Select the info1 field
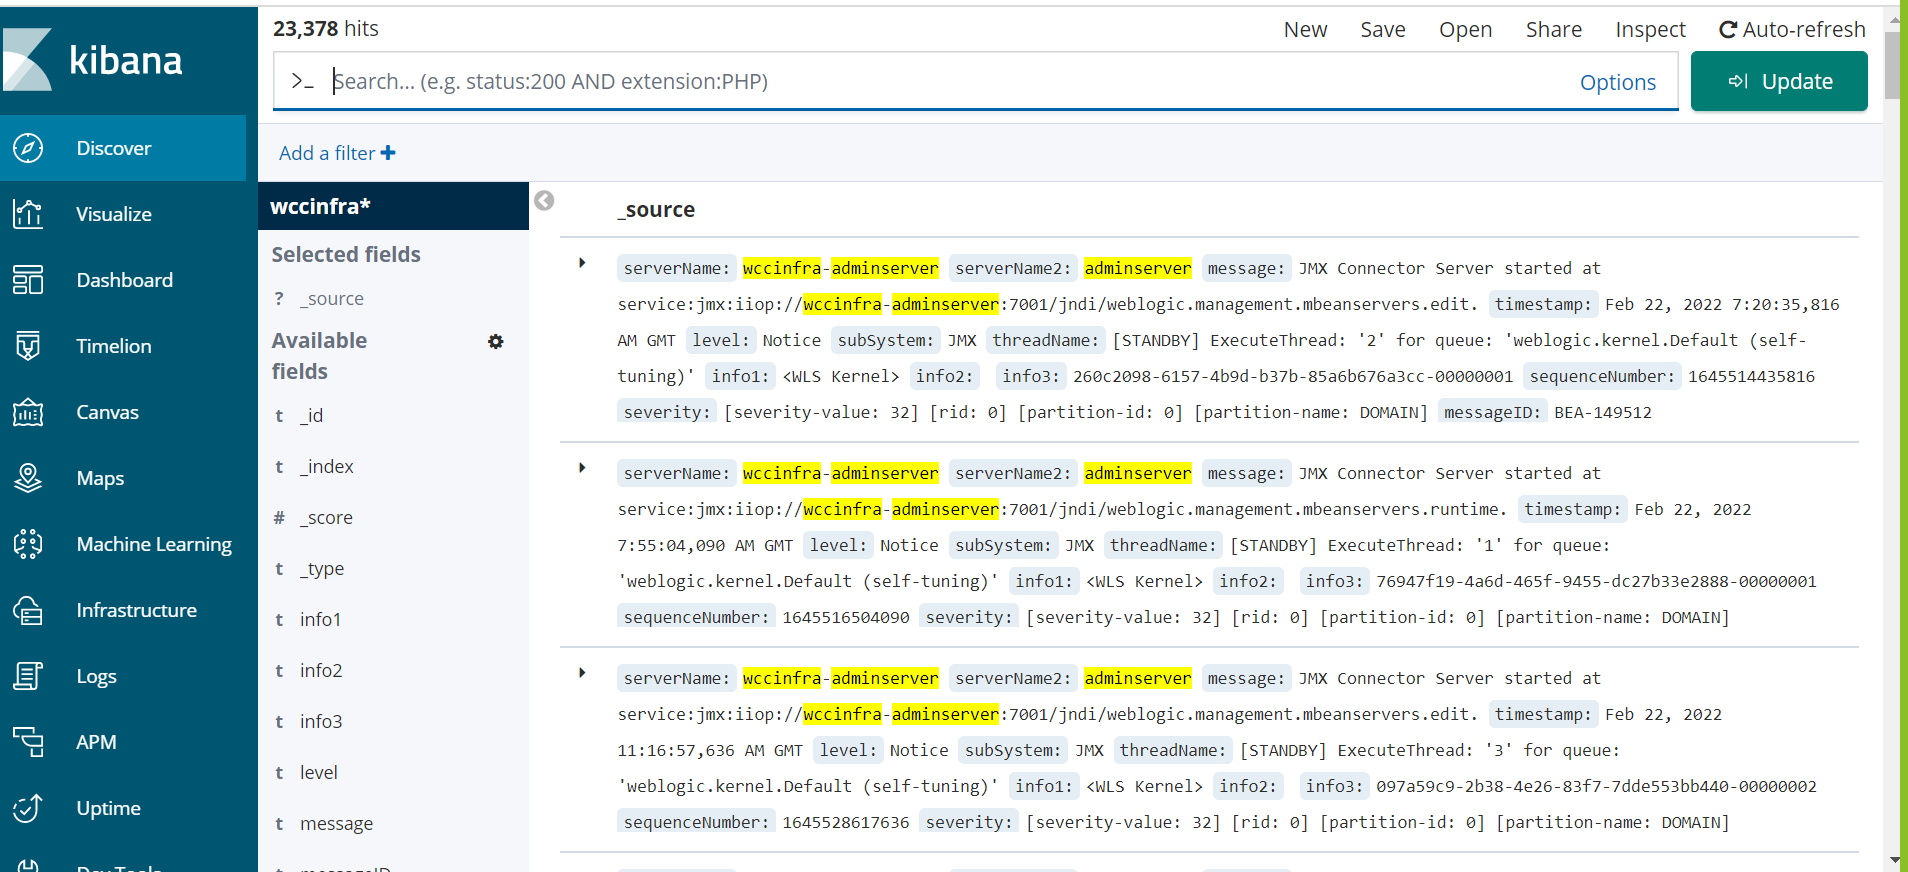The width and height of the screenshot is (1908, 872). click(321, 620)
